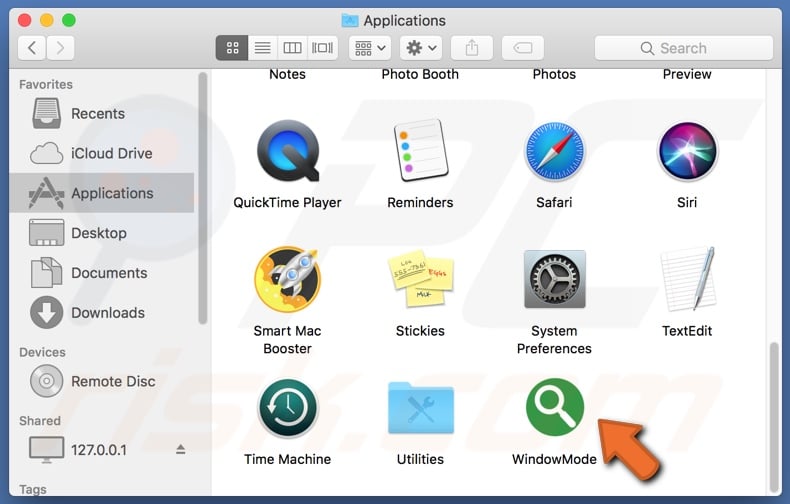Screen dimensions: 790x504
Task: Open the group-by arrangement dropdown
Action: [370, 48]
